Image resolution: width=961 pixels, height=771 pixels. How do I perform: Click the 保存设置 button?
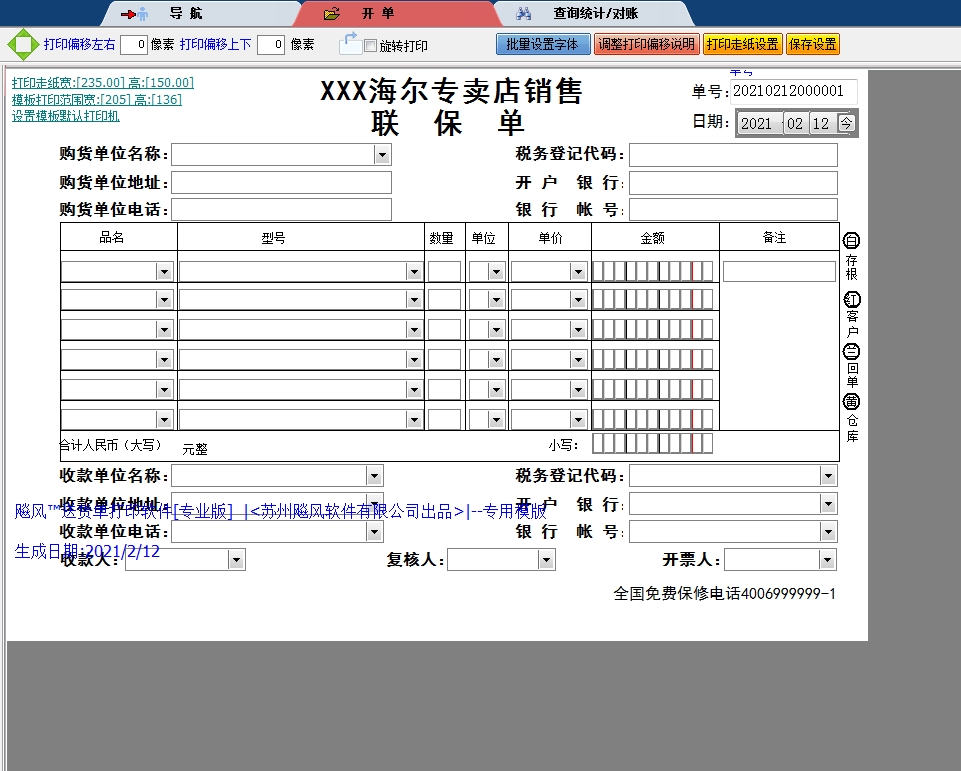pos(812,44)
